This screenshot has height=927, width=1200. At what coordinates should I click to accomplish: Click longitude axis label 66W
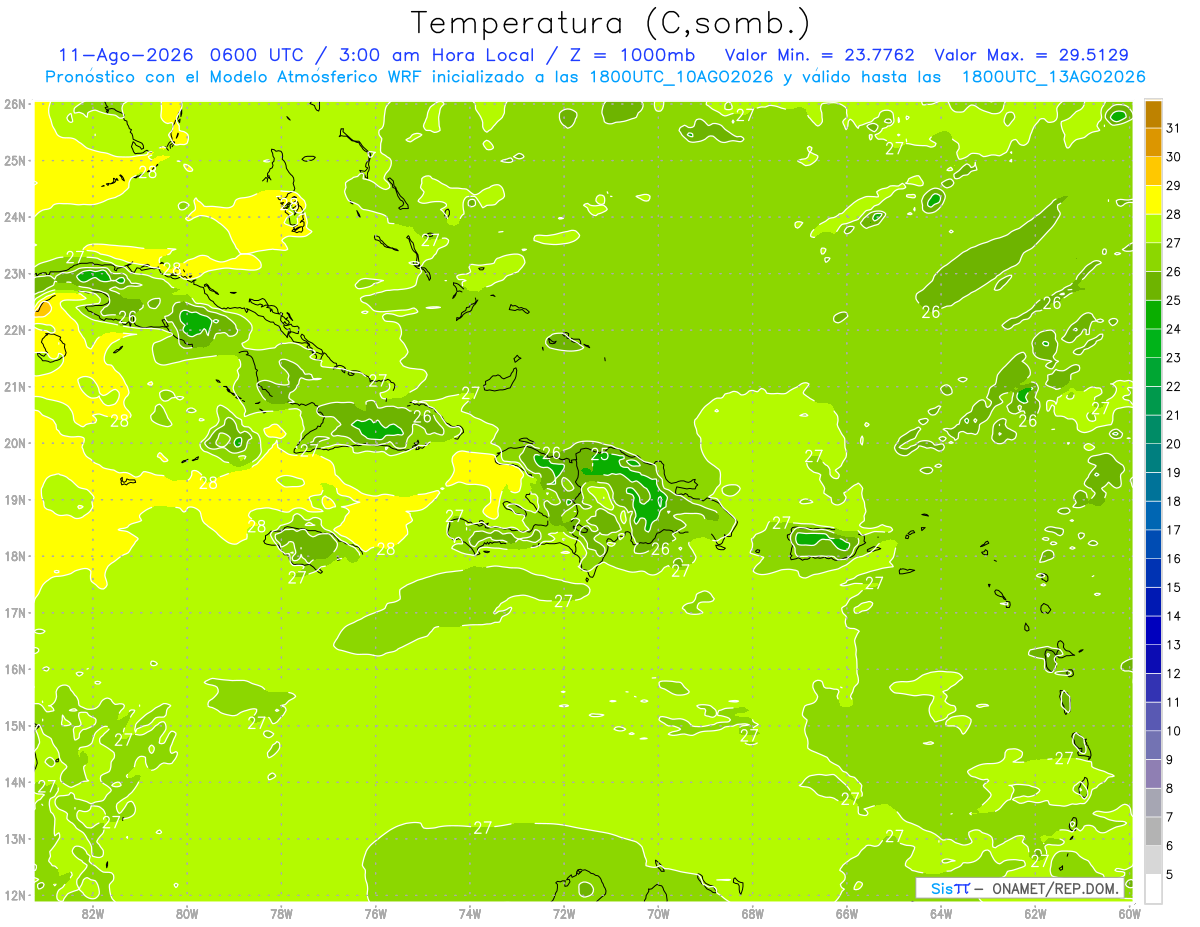(847, 914)
